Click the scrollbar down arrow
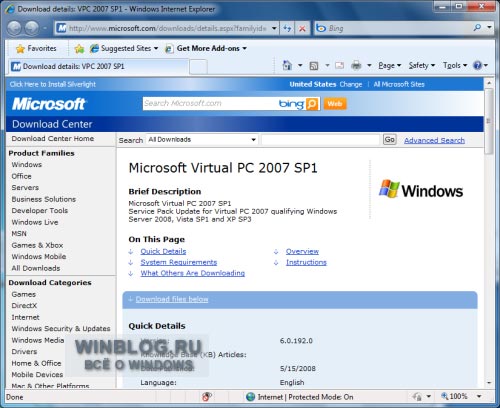Image resolution: width=500 pixels, height=408 pixels. 489,383
